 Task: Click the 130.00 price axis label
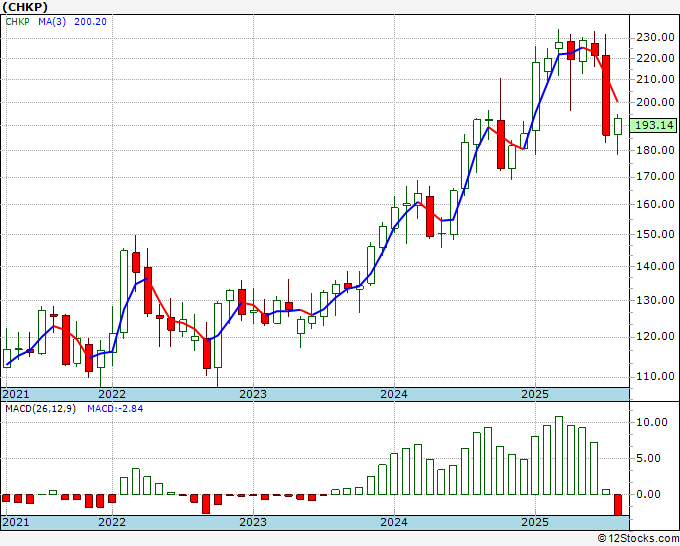[x=655, y=300]
